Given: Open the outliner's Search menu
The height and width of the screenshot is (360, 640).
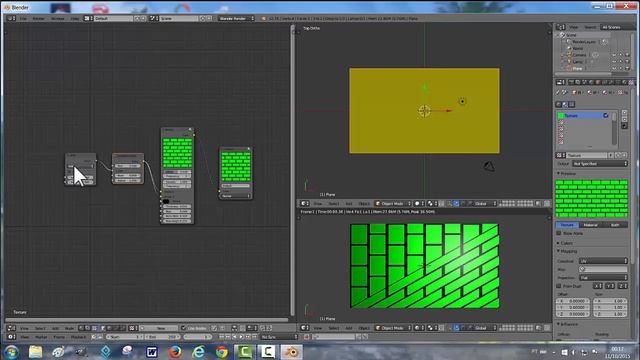Looking at the screenshot, I should pos(590,27).
